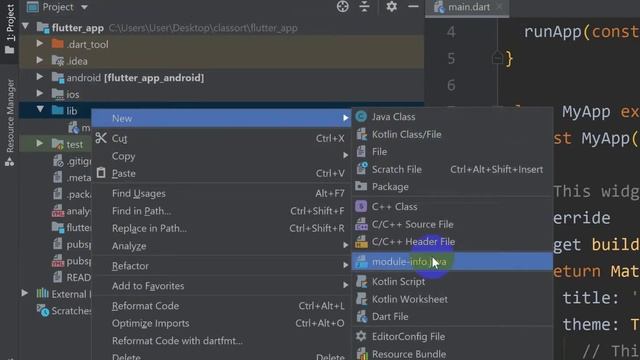The width and height of the screenshot is (640, 360).
Task: Create a new Package
Action: pos(452,187)
